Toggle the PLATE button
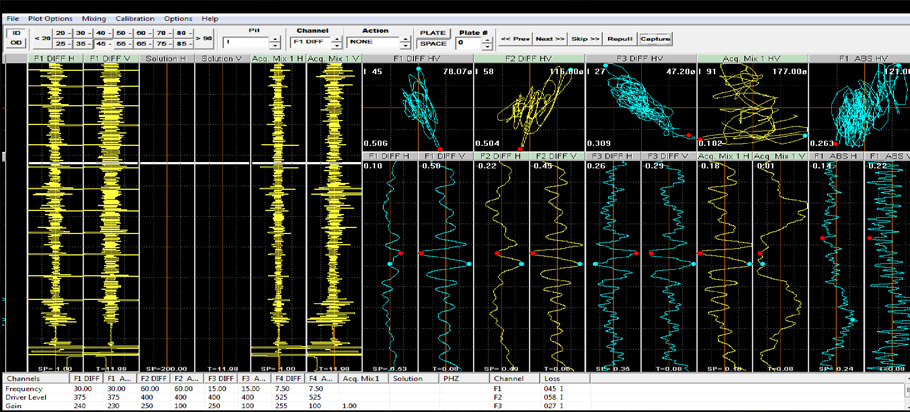This screenshot has width=910, height=412. [433, 33]
